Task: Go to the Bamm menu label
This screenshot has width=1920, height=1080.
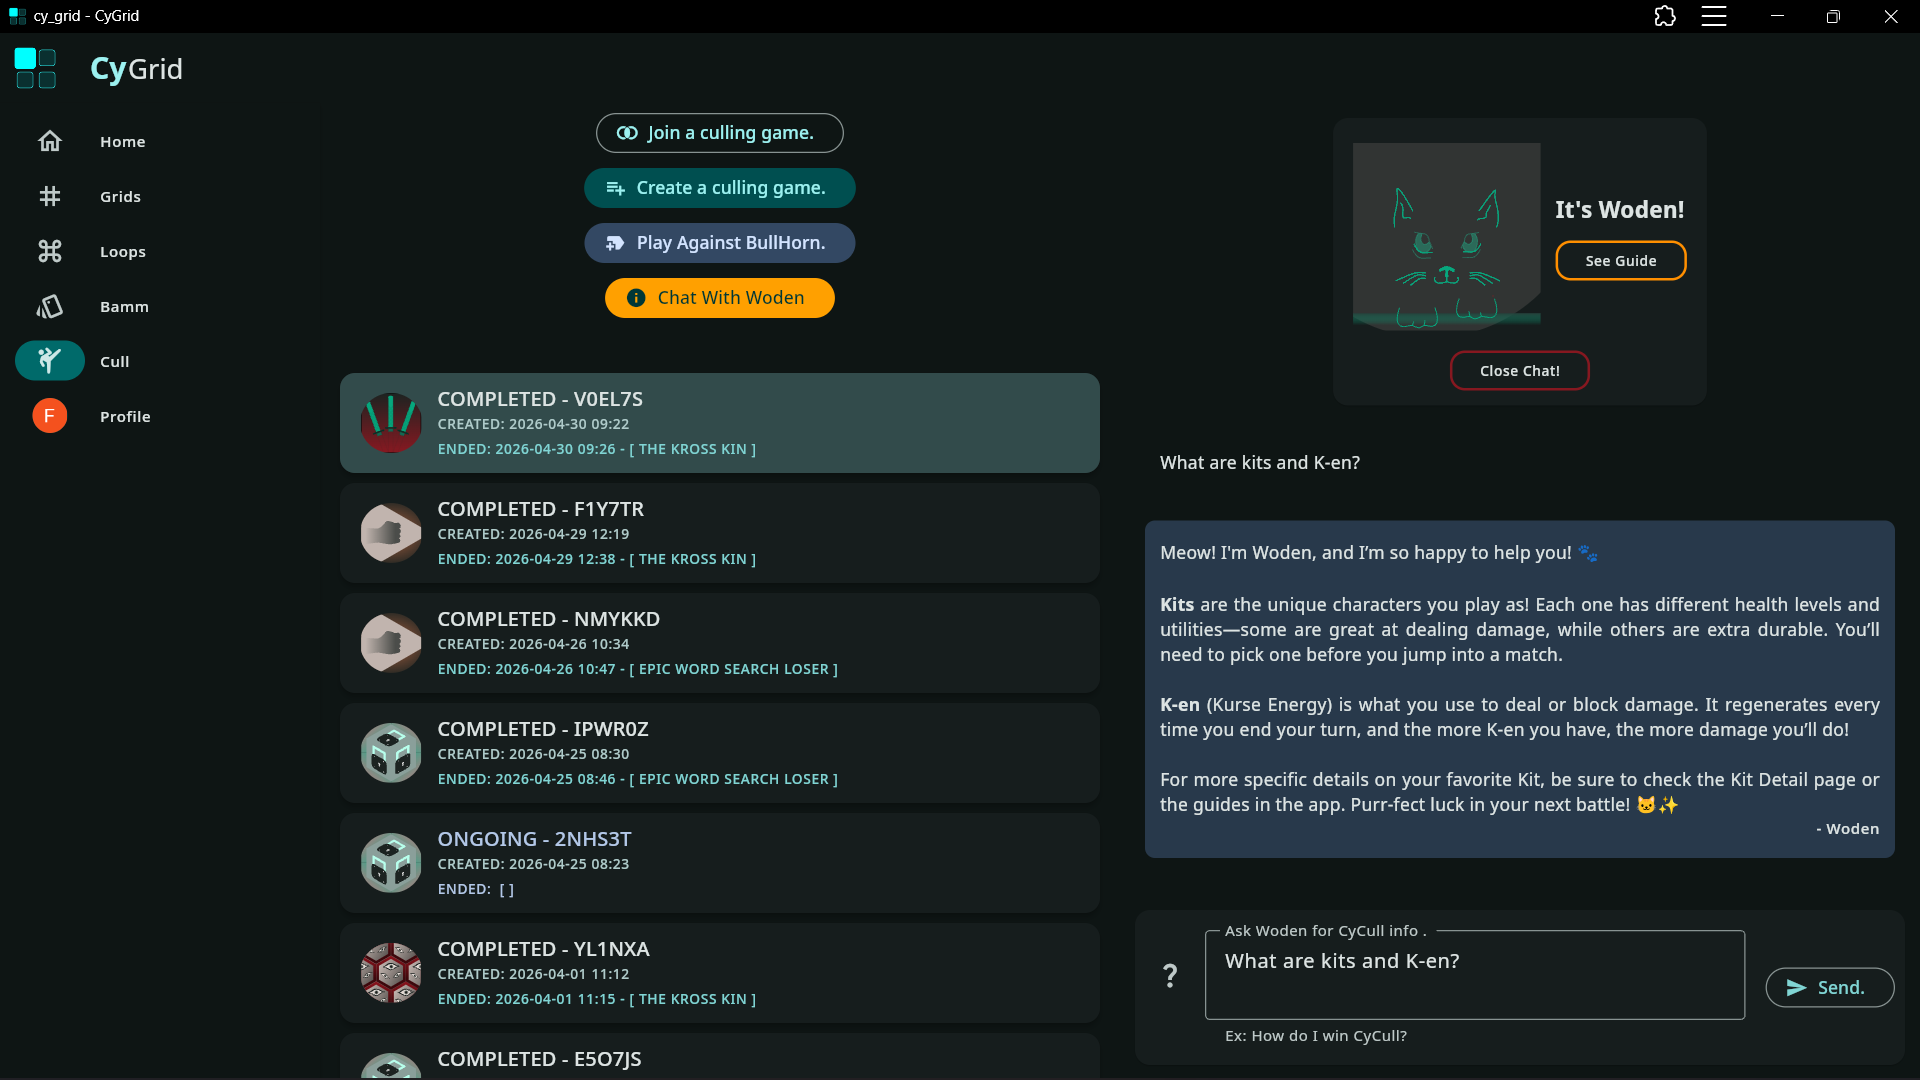Action: [124, 307]
